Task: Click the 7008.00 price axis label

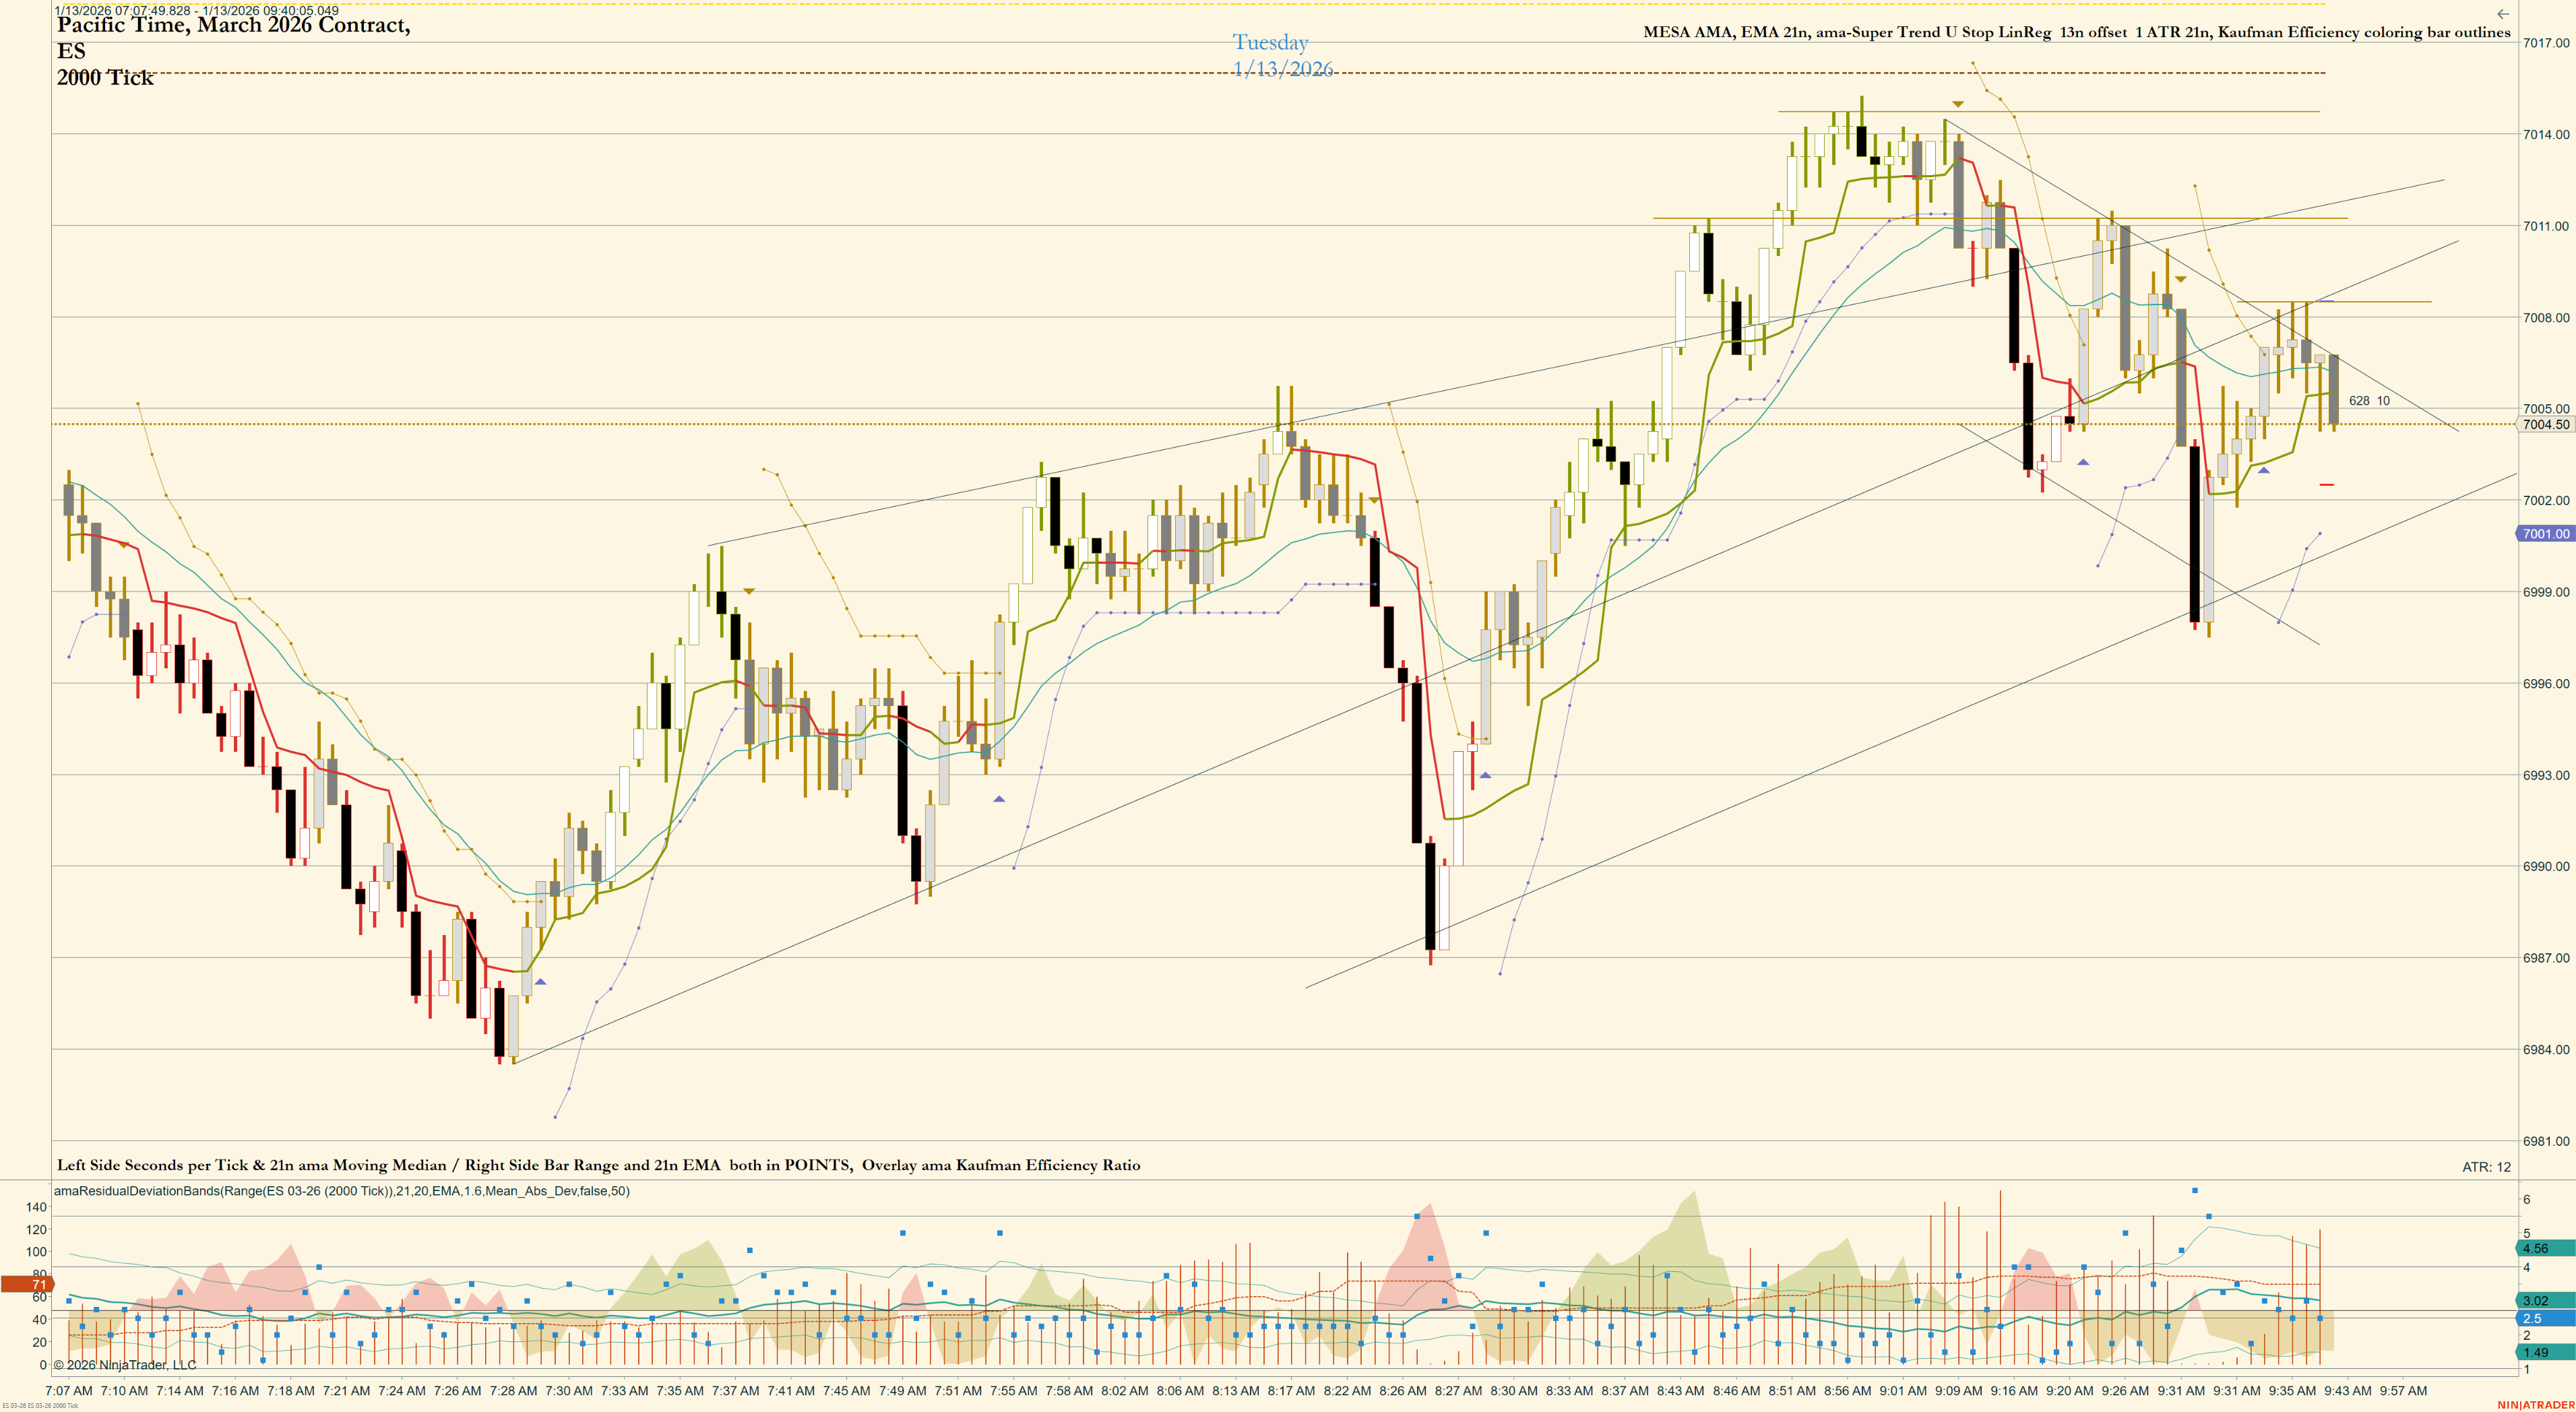Action: (2546, 318)
